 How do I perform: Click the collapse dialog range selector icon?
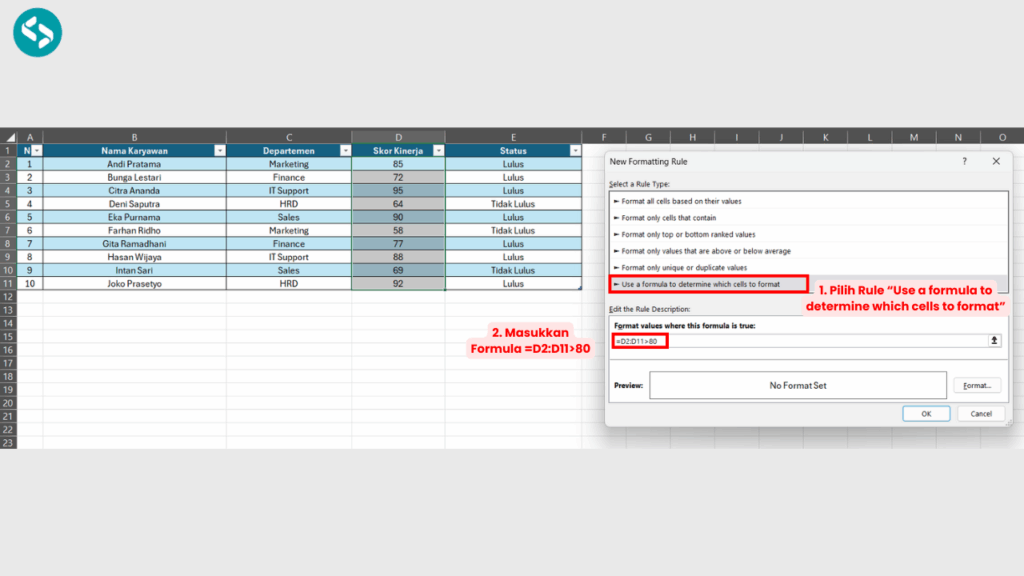coord(994,341)
